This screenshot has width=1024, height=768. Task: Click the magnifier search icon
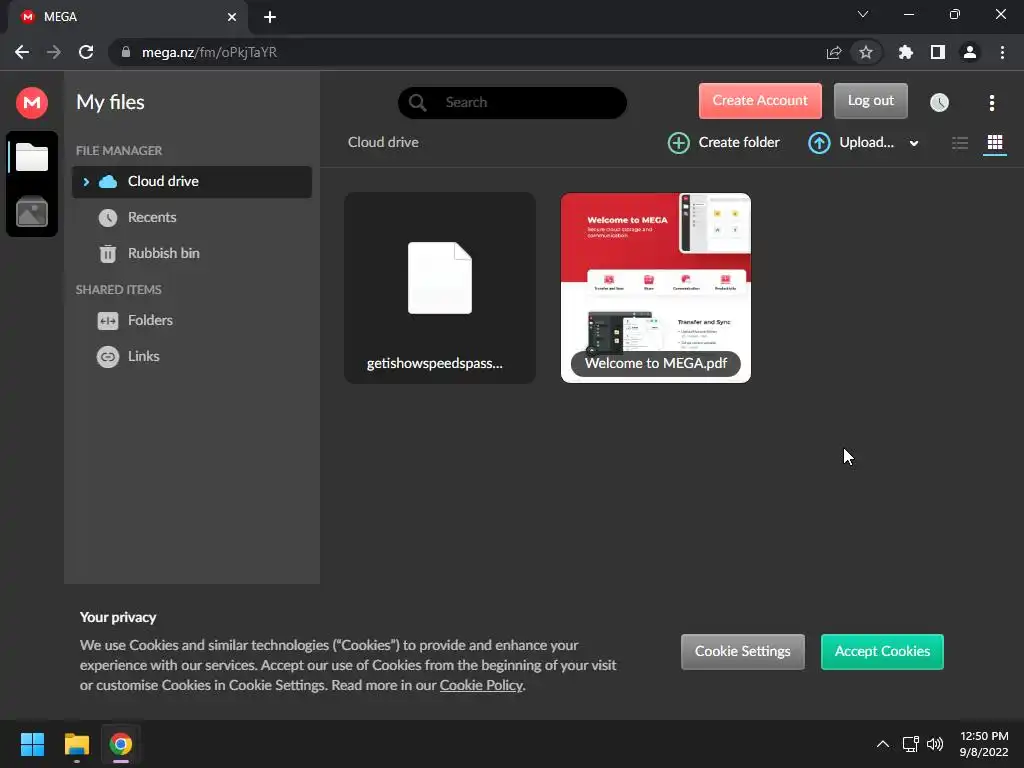(417, 103)
